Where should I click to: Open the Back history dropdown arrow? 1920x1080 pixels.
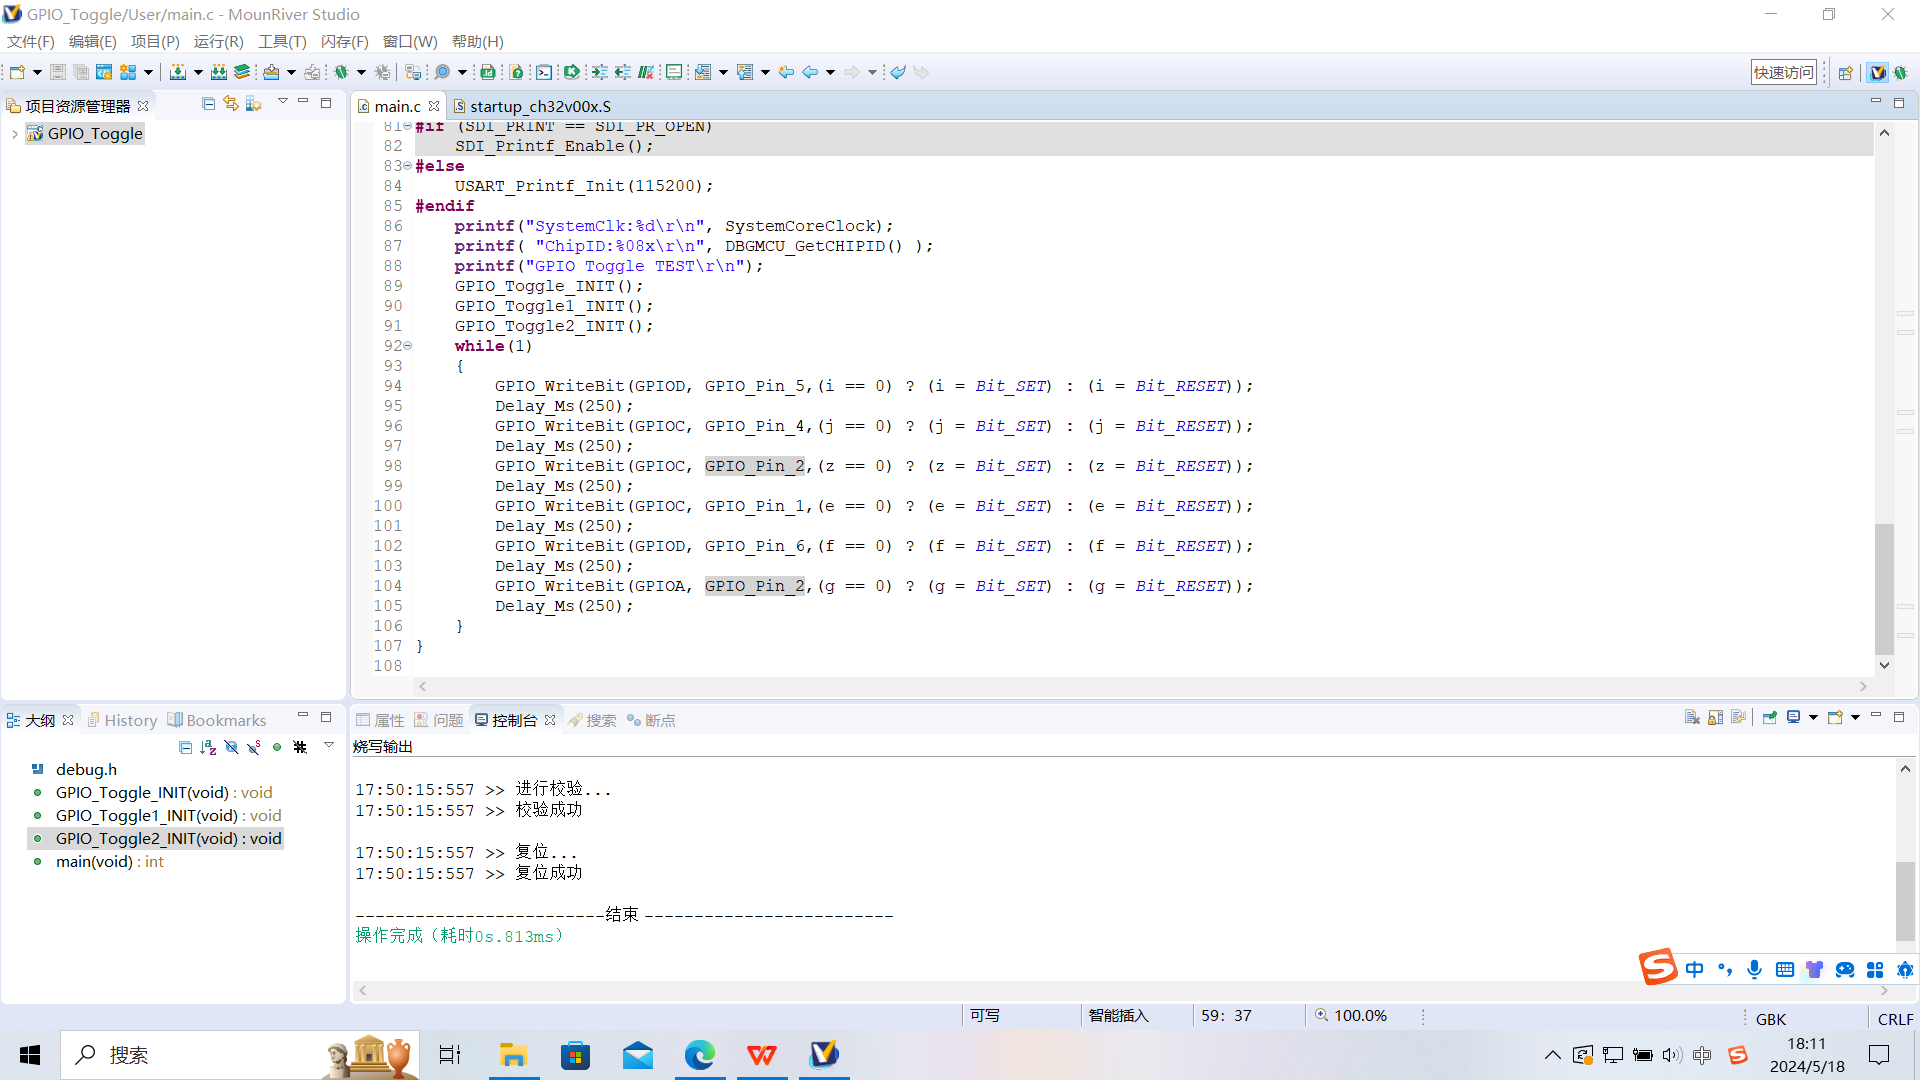(x=830, y=72)
